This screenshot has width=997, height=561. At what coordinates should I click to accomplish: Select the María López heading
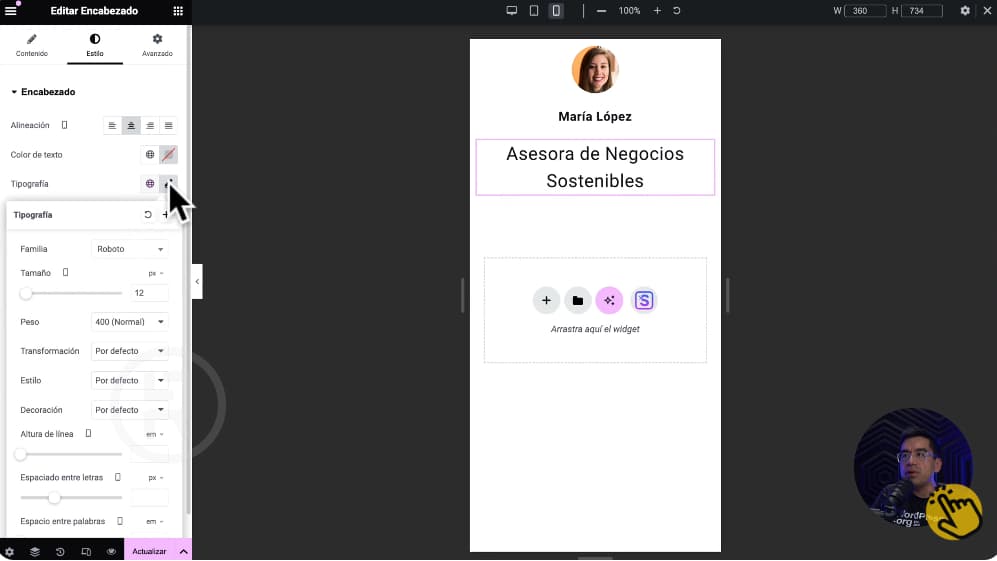point(595,116)
